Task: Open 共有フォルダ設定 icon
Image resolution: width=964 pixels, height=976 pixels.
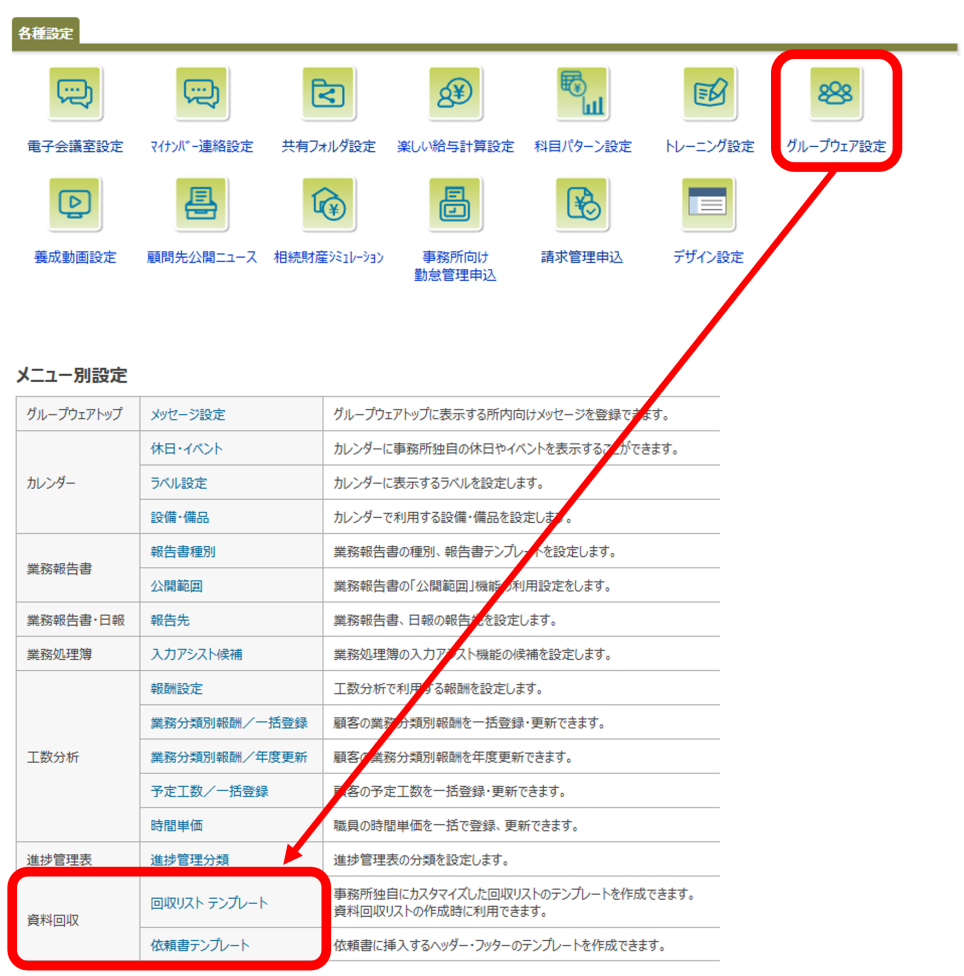Action: click(329, 94)
